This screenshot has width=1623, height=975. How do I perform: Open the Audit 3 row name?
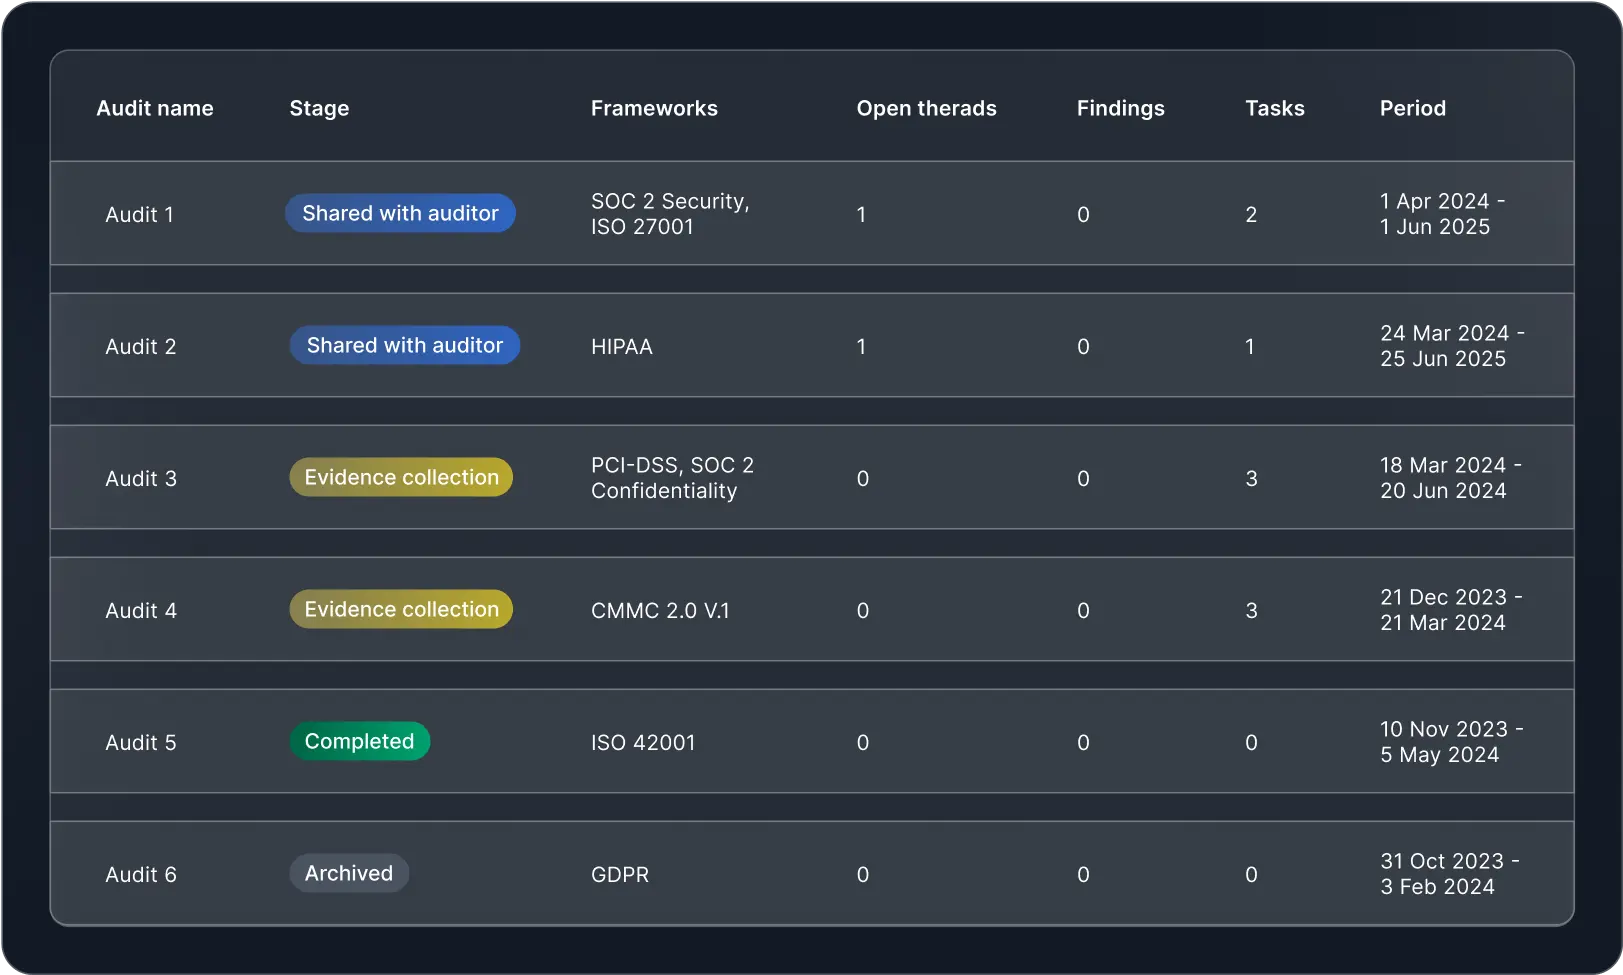click(140, 478)
